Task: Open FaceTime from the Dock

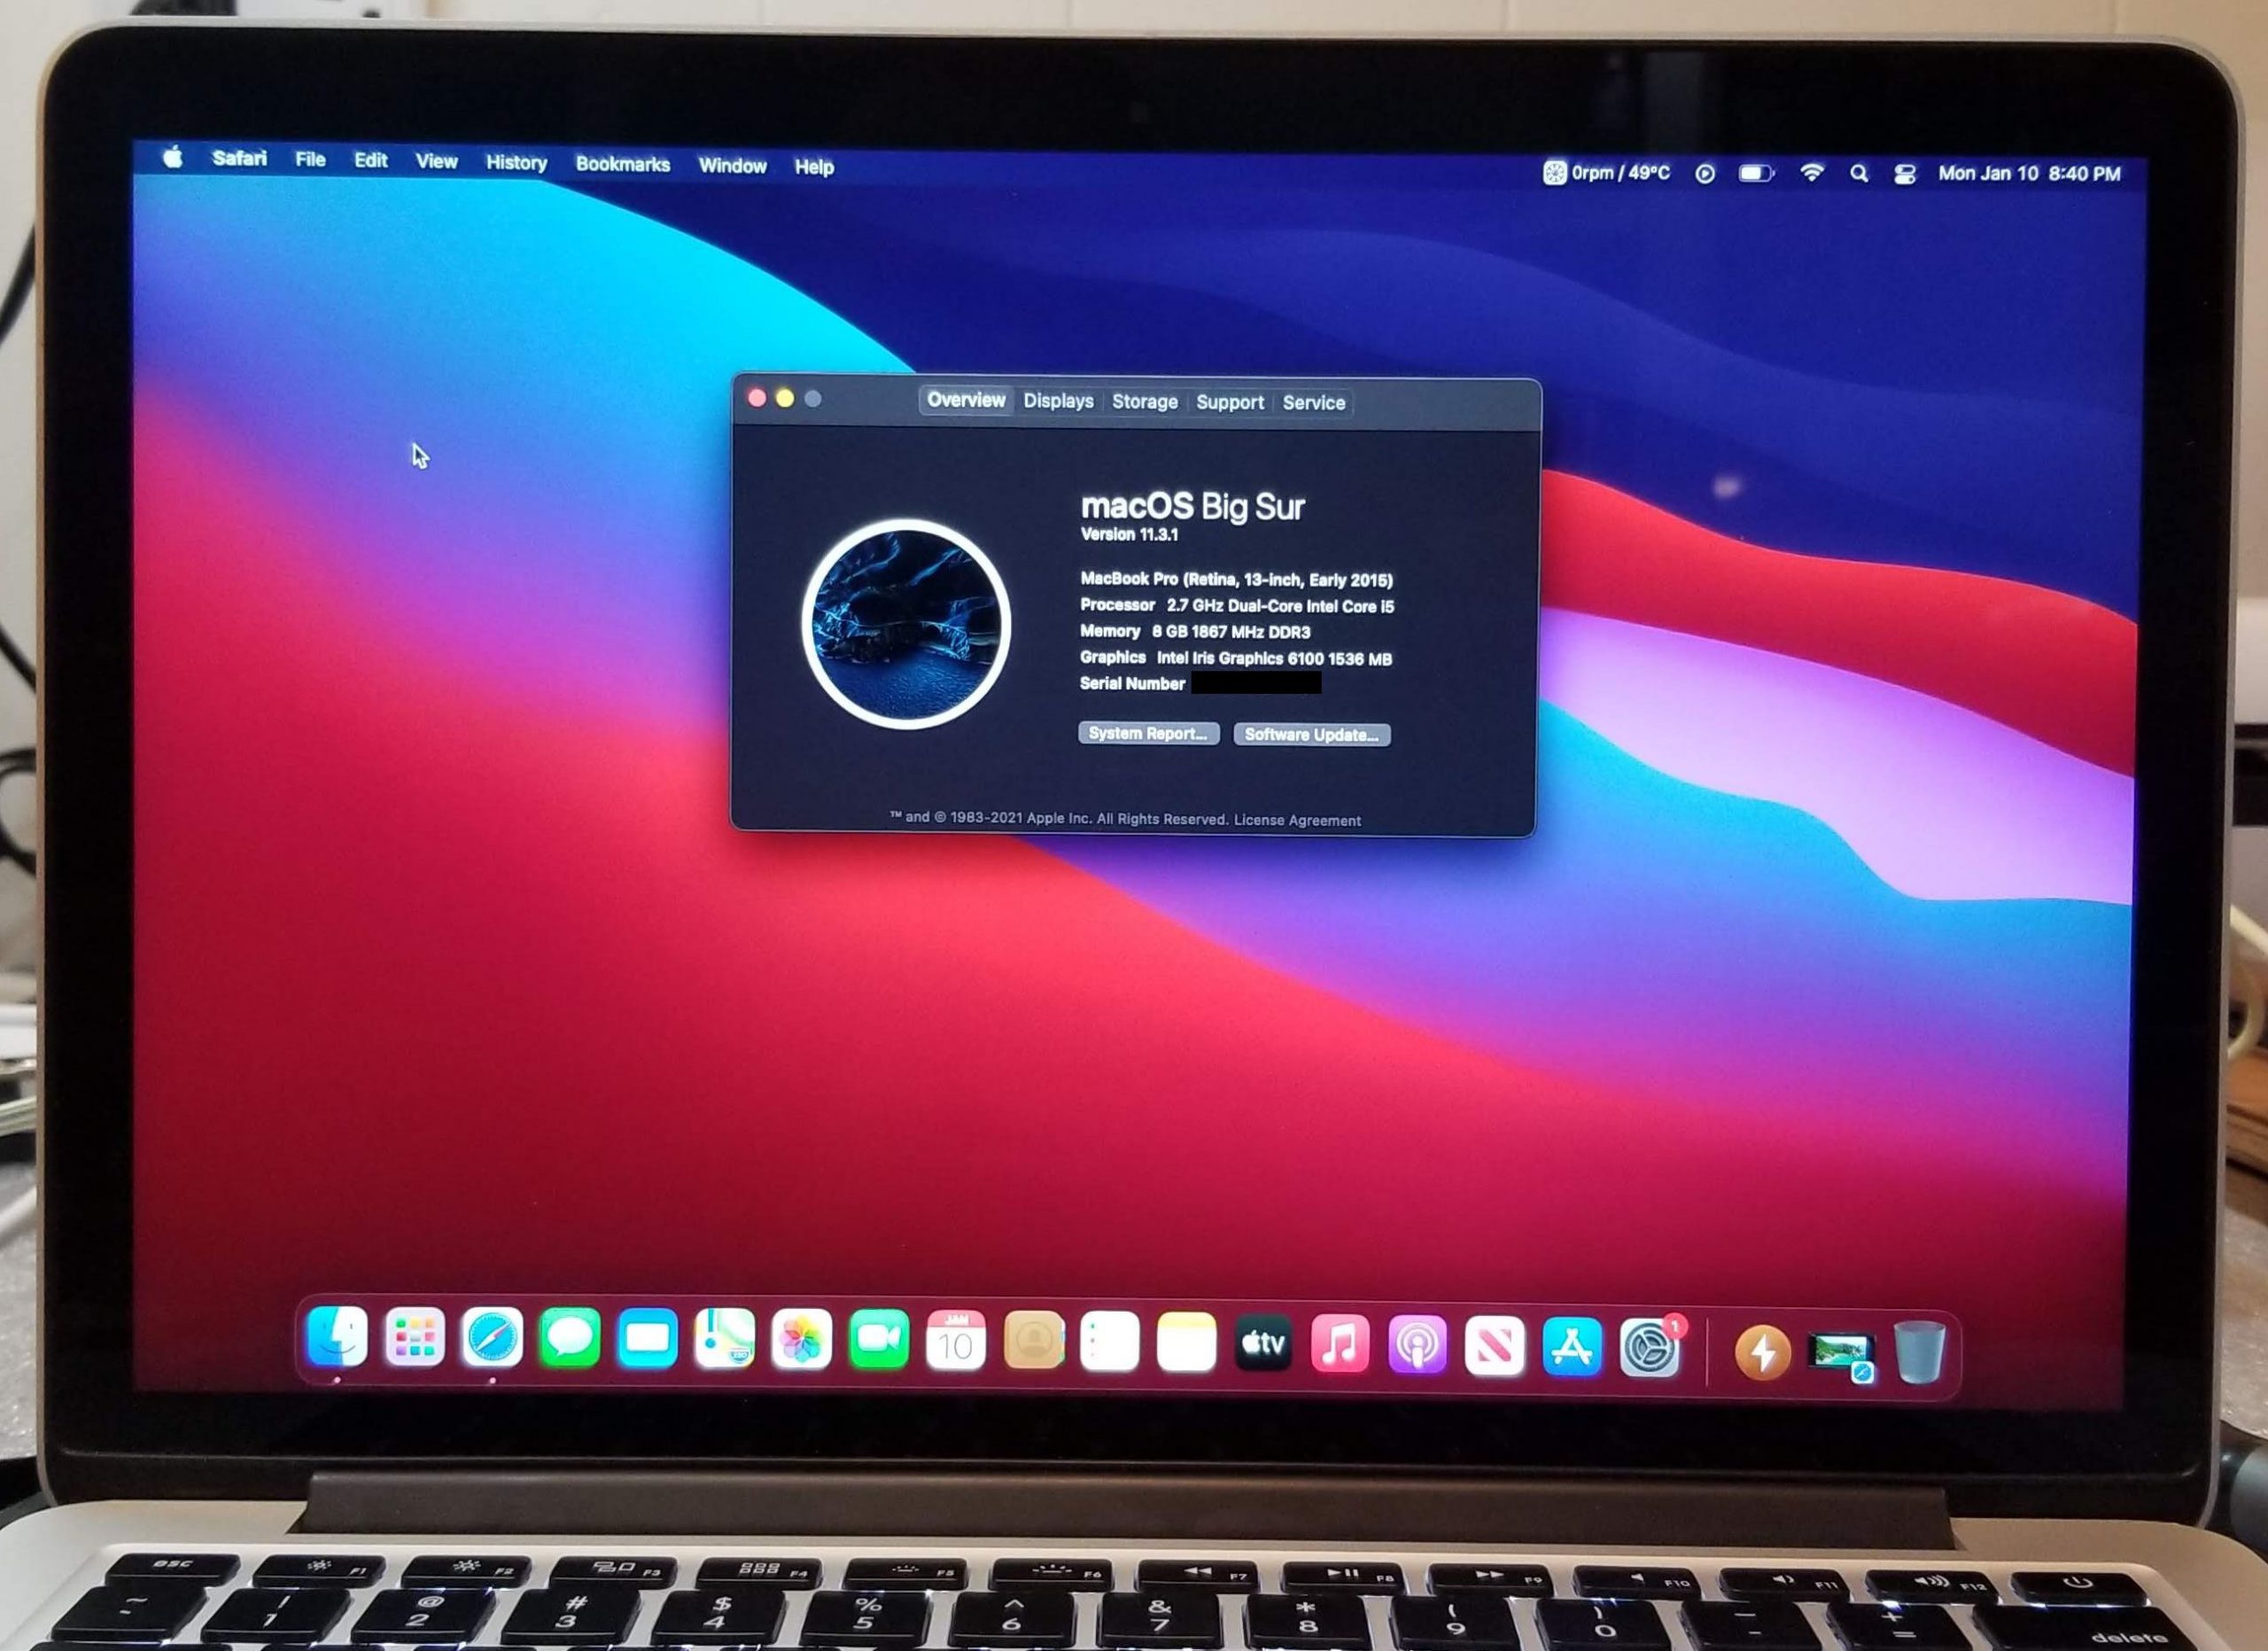Action: [879, 1341]
